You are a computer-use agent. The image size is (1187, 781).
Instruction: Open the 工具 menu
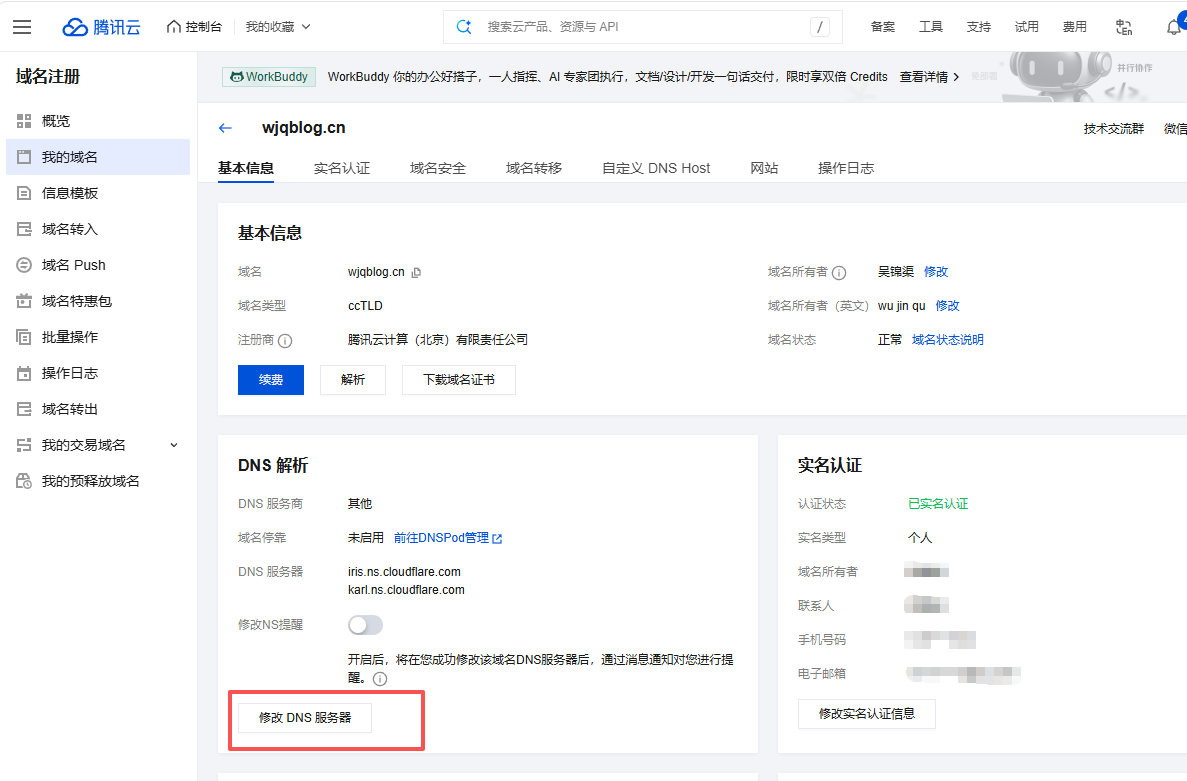pos(930,27)
